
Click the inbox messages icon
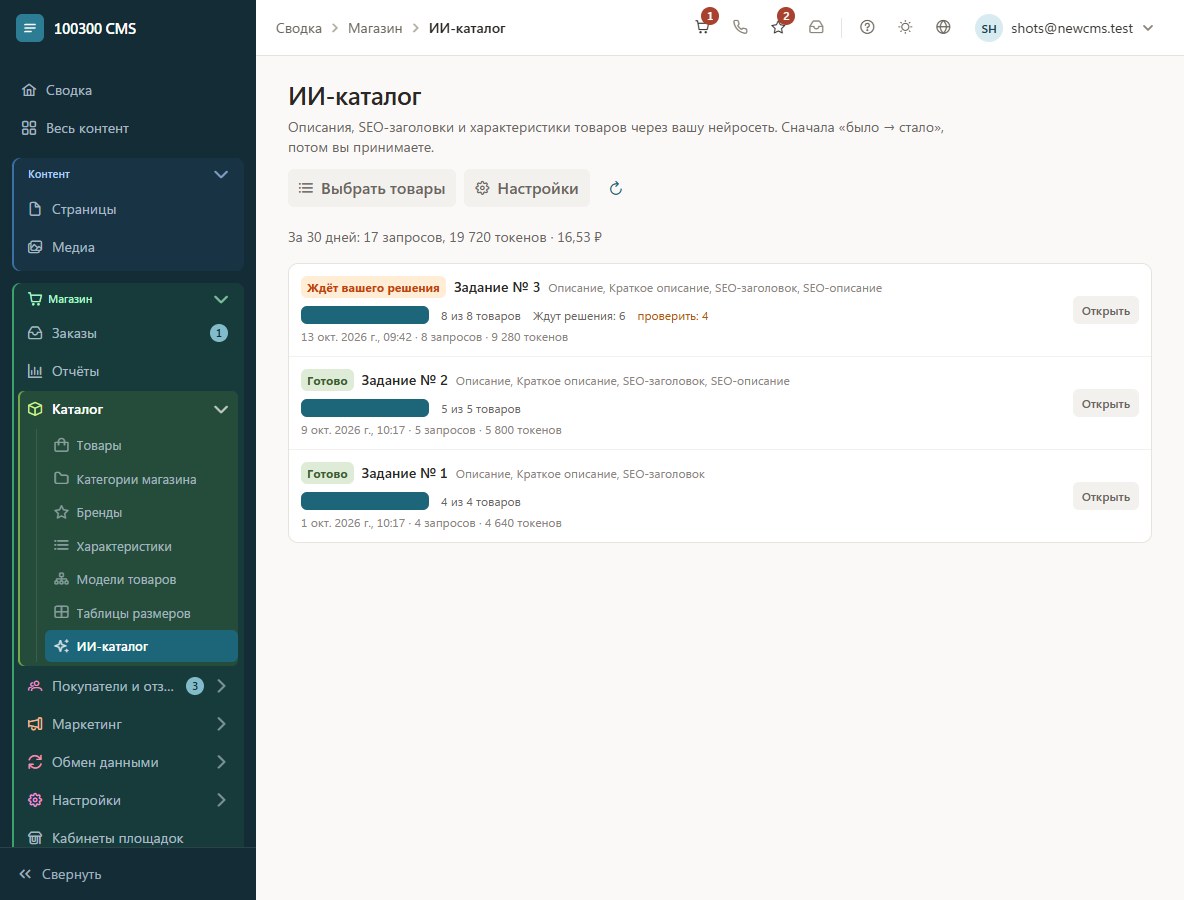point(816,28)
